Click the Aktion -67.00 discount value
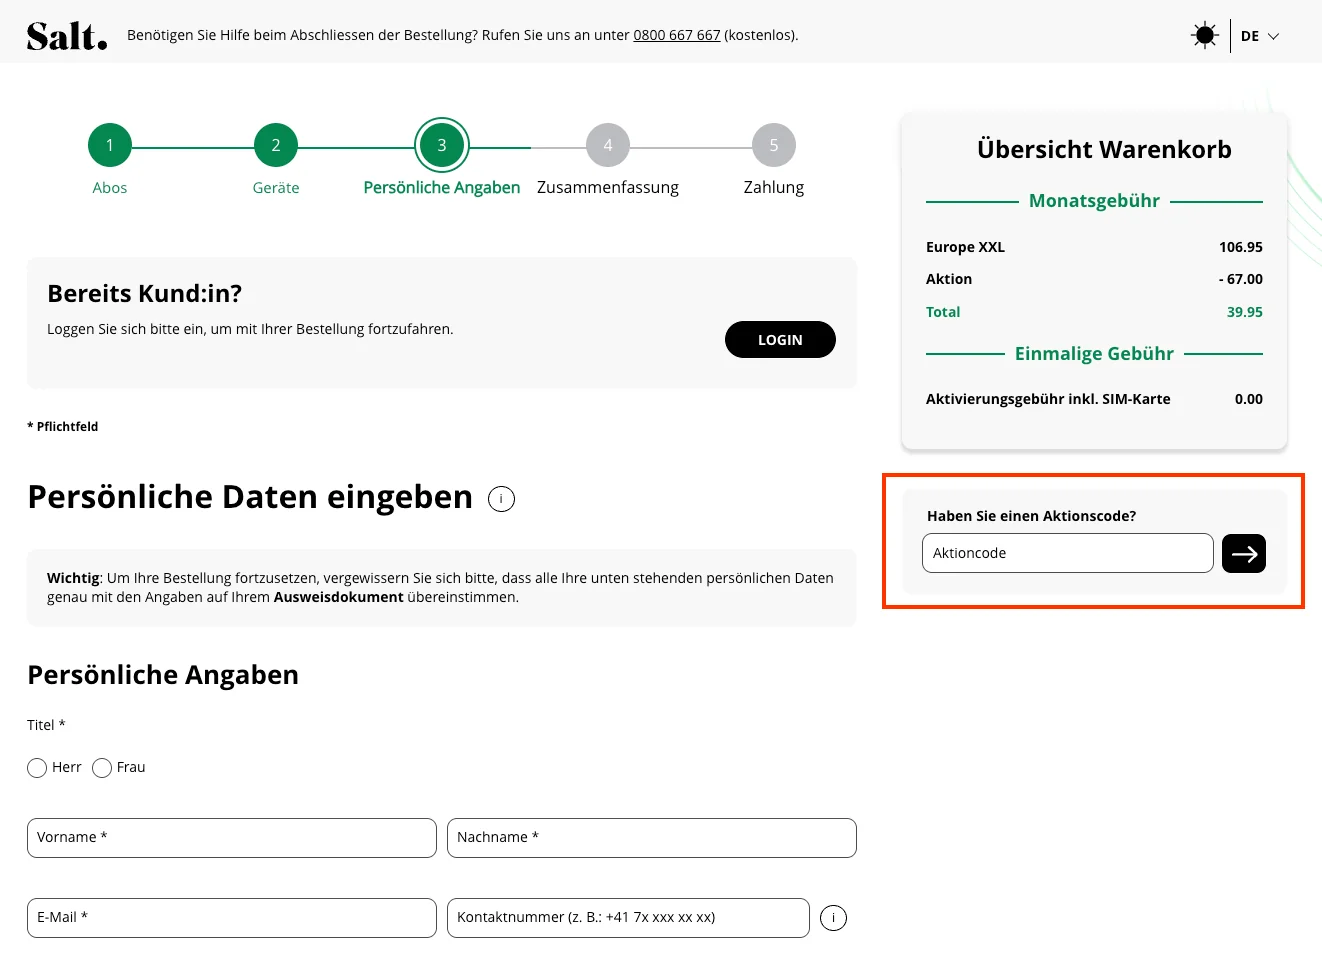This screenshot has height=964, width=1322. 1241,279
